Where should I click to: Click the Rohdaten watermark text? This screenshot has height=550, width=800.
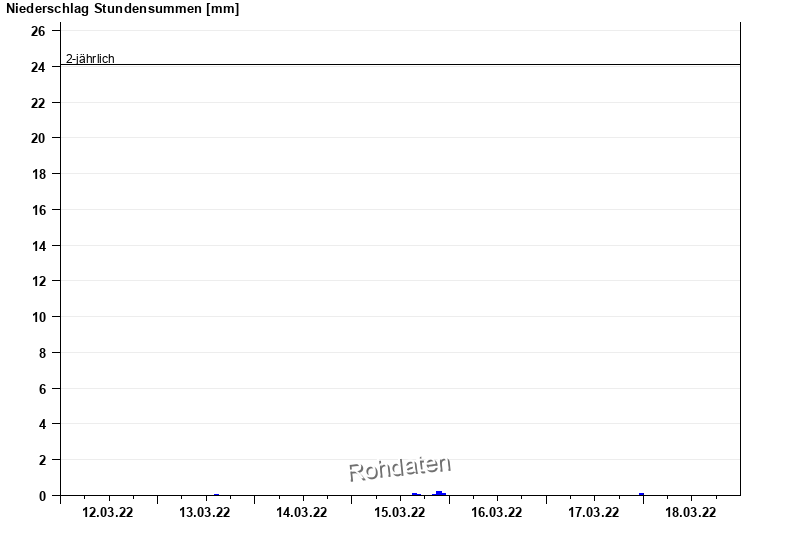(399, 468)
